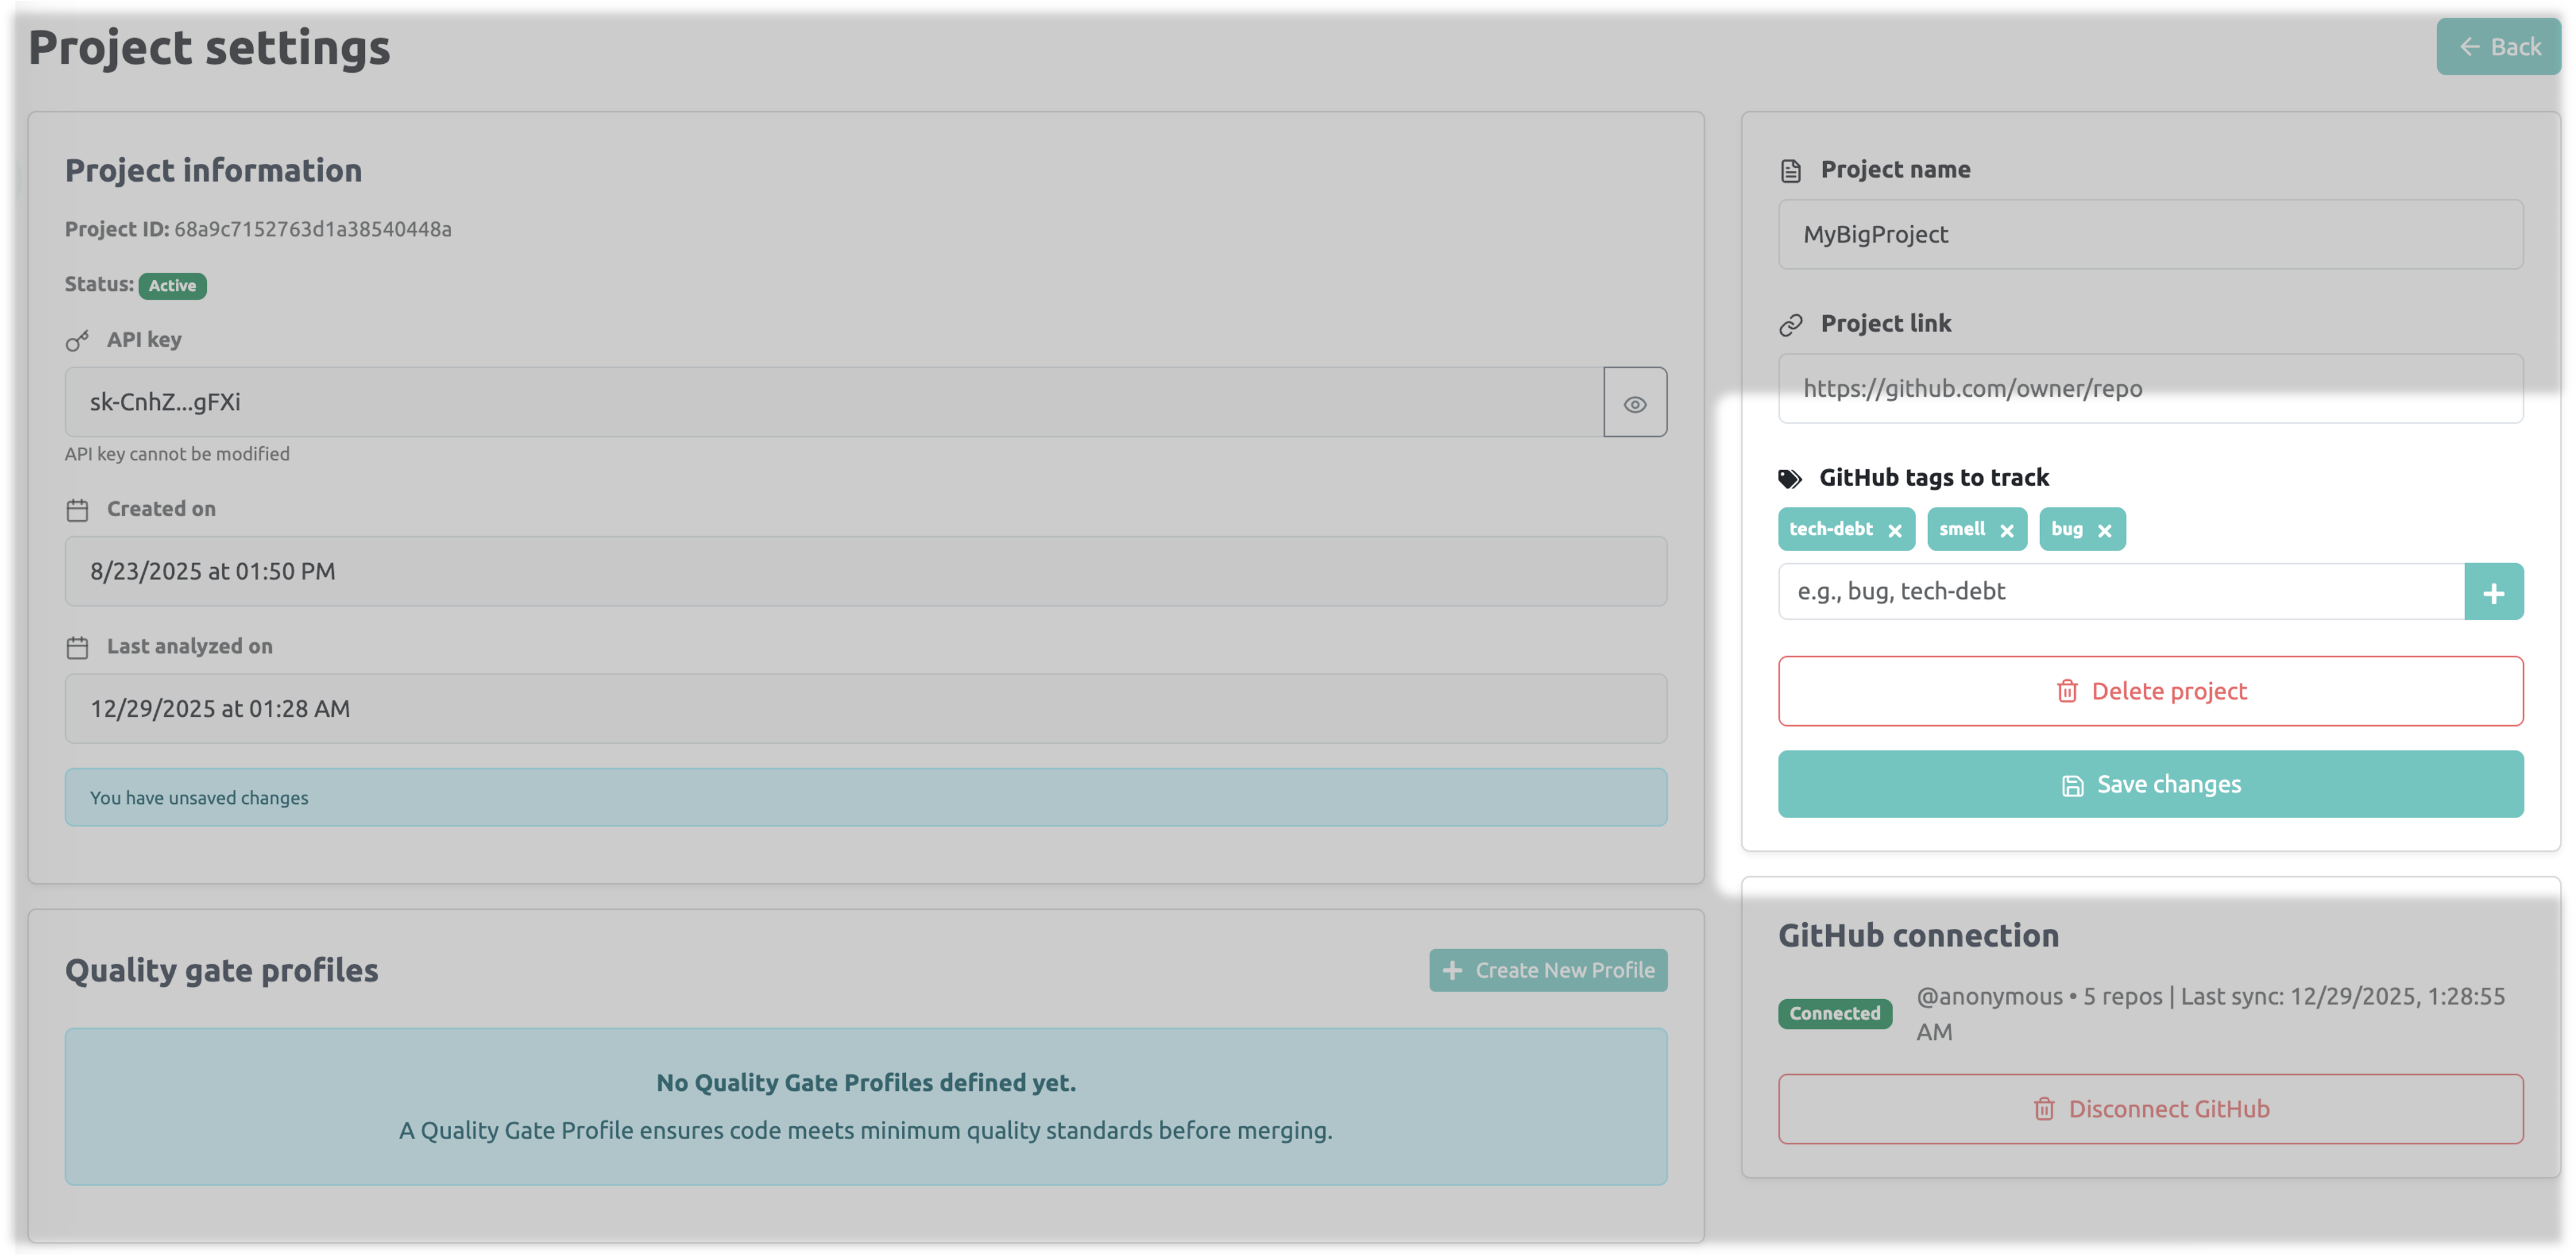Viewport: 2576px width, 1256px height.
Task: Toggle API key visibility with the eye icon
Action: [1636, 402]
